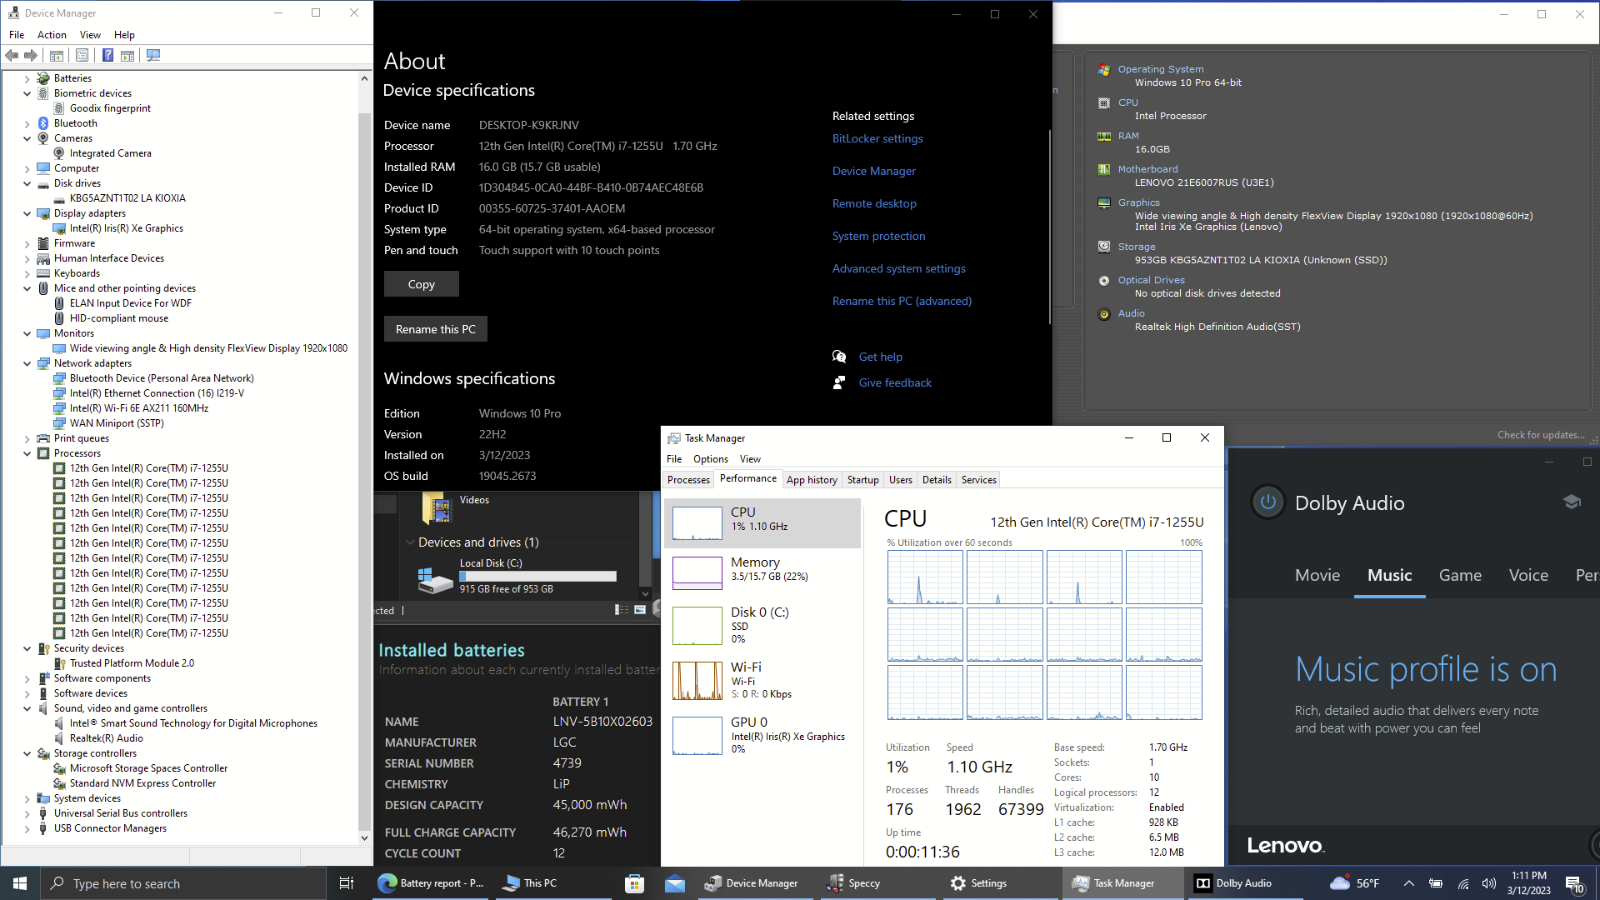Switch to the Processes tab in Task Manager
The width and height of the screenshot is (1600, 900).
[689, 480]
